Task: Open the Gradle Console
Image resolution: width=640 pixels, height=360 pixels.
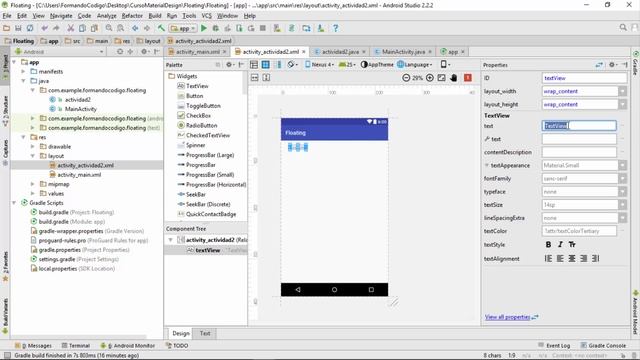Action: coord(603,345)
